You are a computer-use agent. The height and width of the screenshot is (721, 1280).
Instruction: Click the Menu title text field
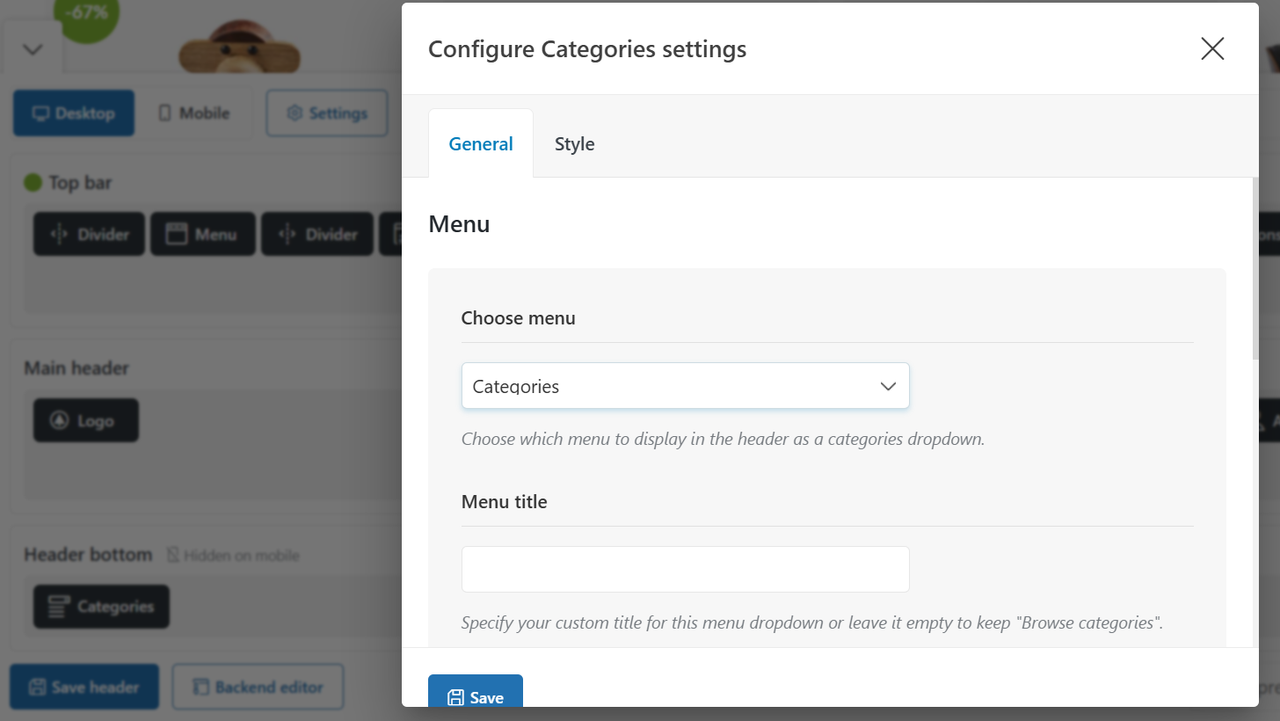pos(685,569)
